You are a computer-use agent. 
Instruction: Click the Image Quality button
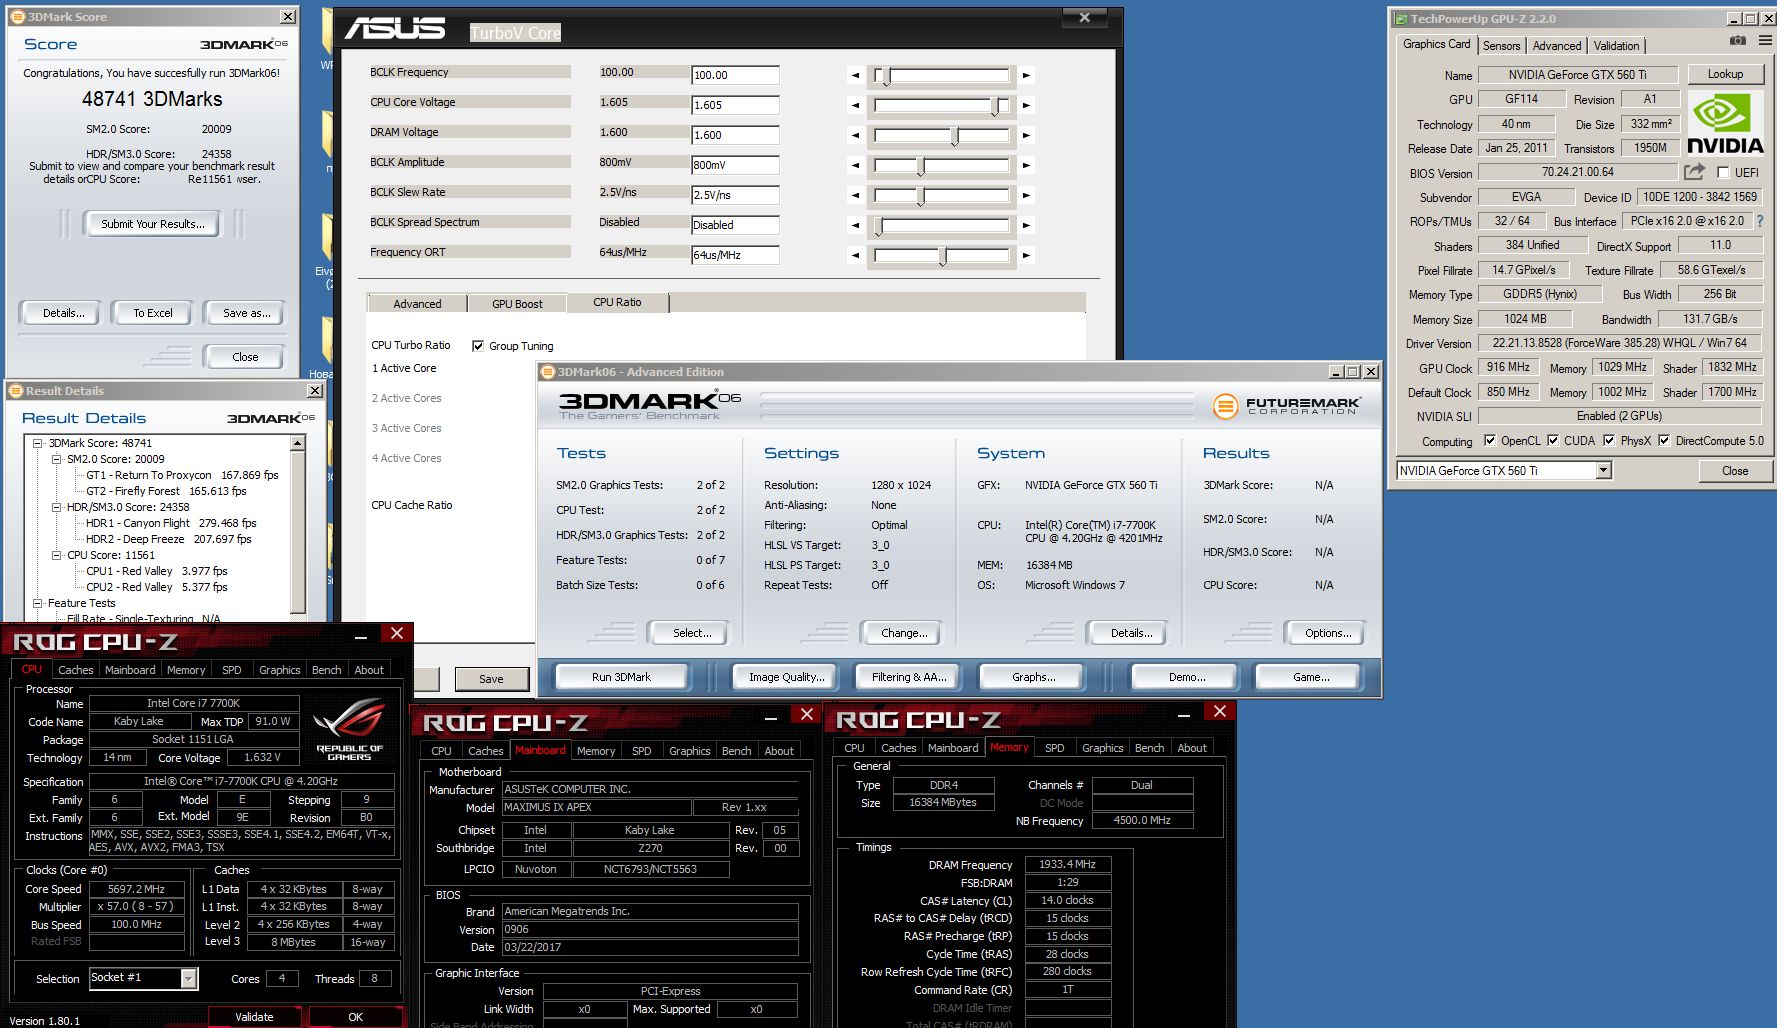787,677
